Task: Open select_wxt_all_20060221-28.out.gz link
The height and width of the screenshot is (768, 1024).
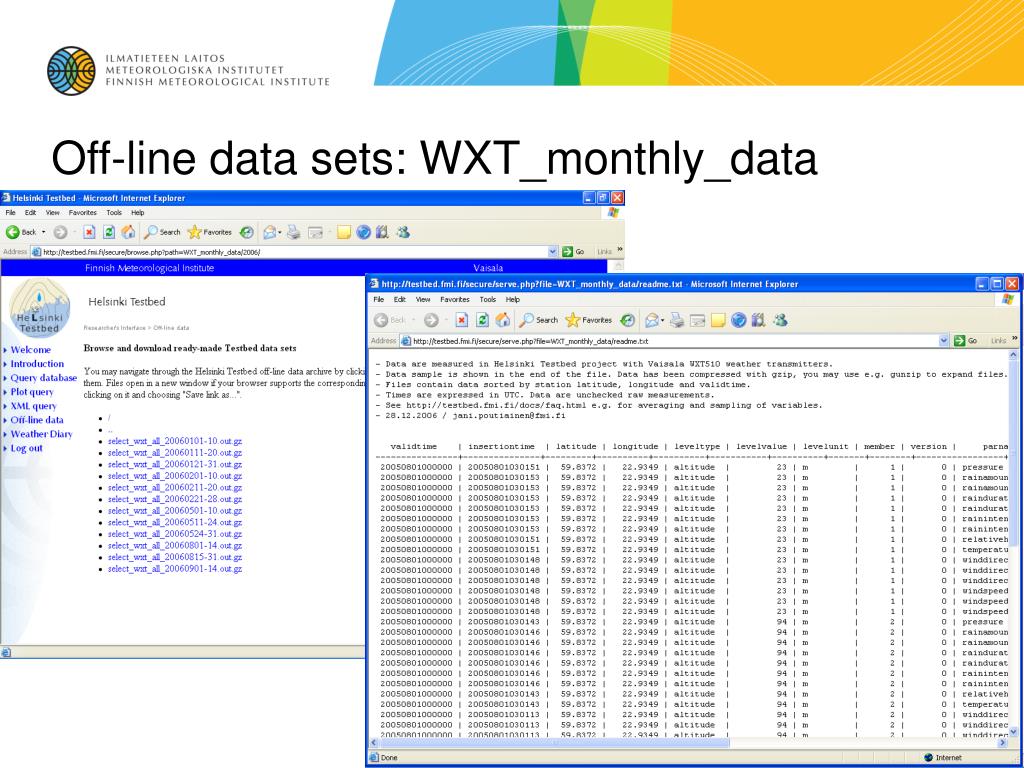Action: (x=174, y=499)
